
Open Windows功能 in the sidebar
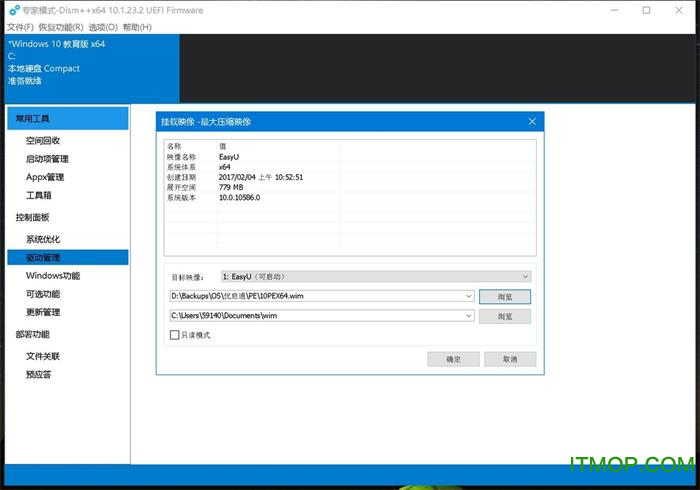click(x=53, y=276)
